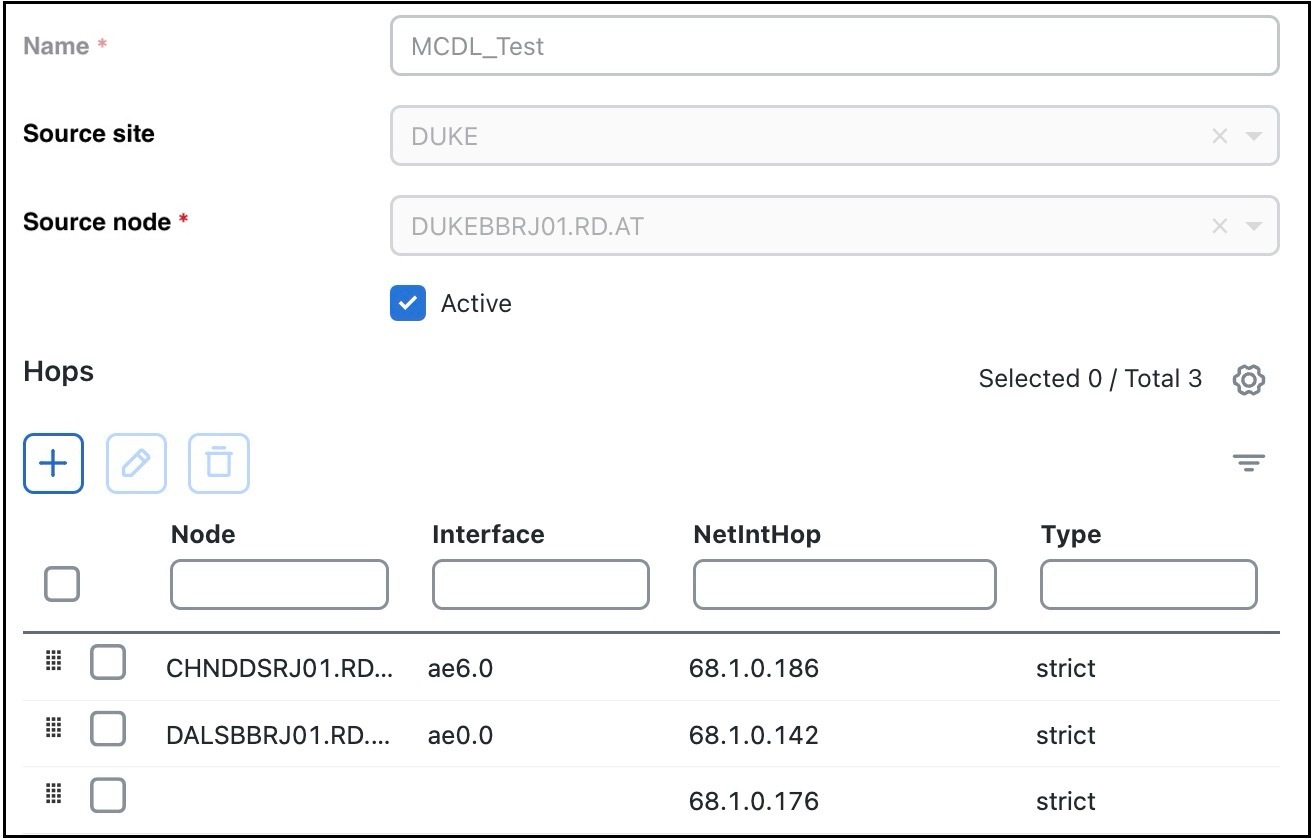
Task: Click the Name field showing MCDL_Test
Action: 834,45
